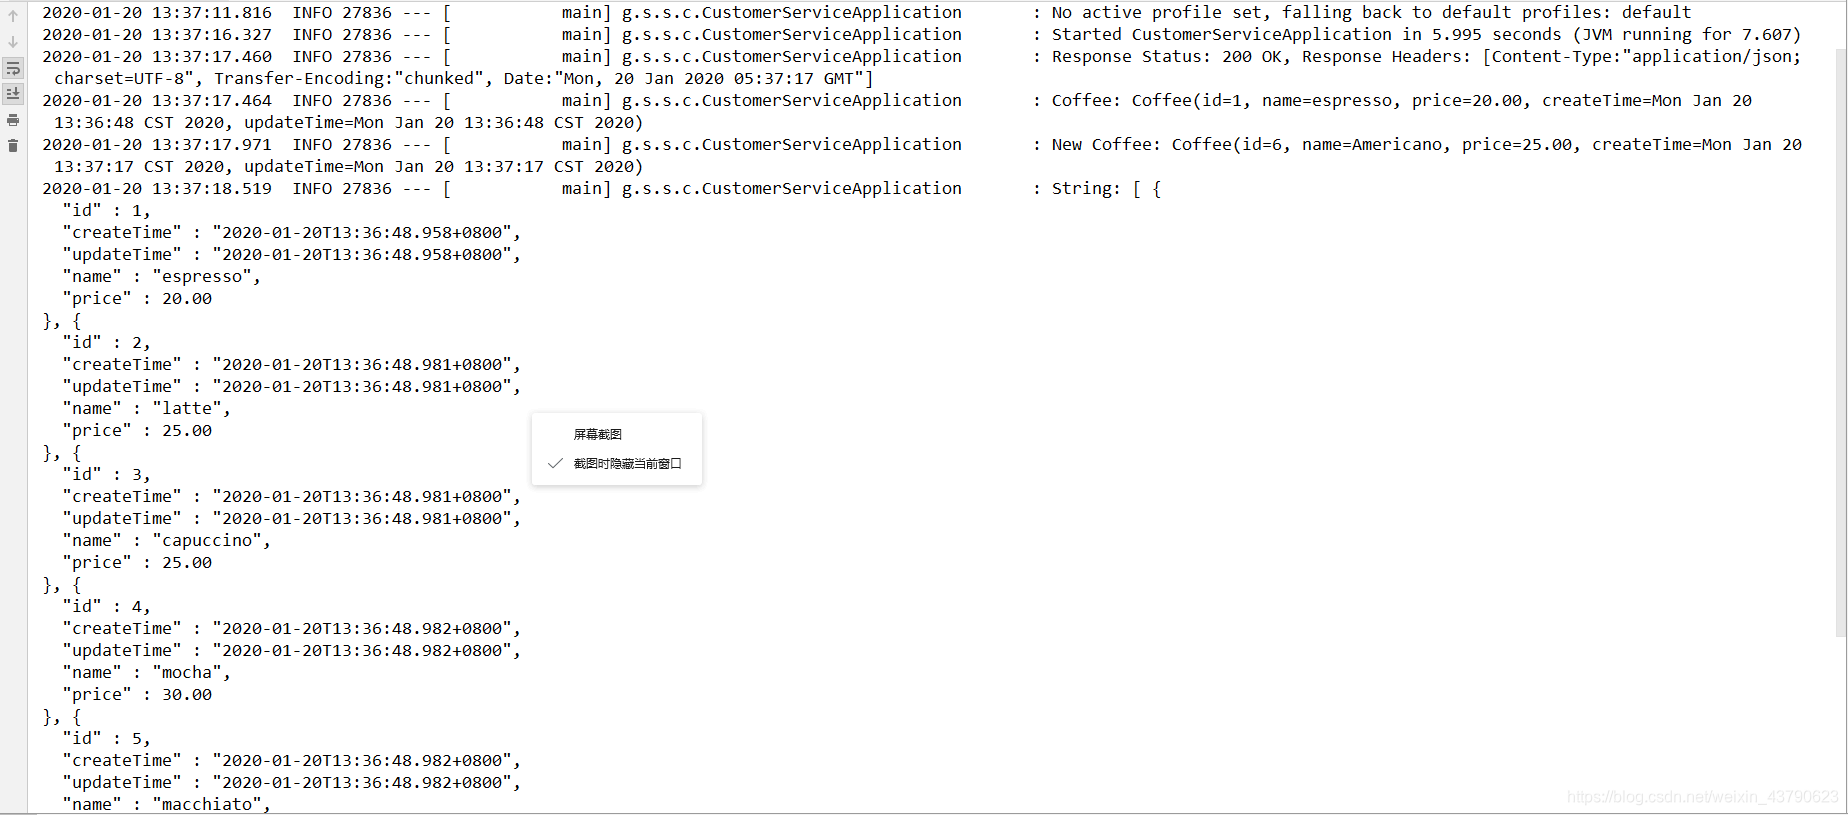Viewport: 1848px width, 815px height.
Task: Click the '"name" : "latte"' JSON line
Action: tap(146, 408)
